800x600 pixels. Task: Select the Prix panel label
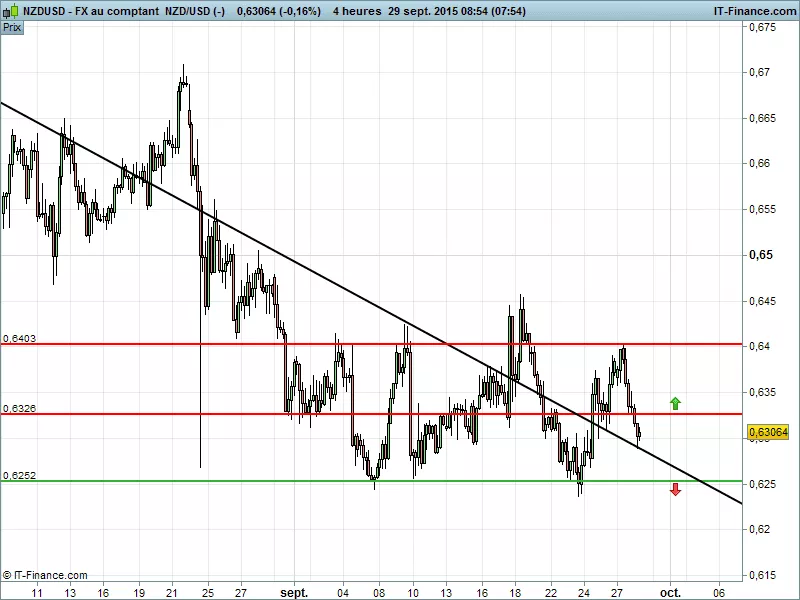12,28
